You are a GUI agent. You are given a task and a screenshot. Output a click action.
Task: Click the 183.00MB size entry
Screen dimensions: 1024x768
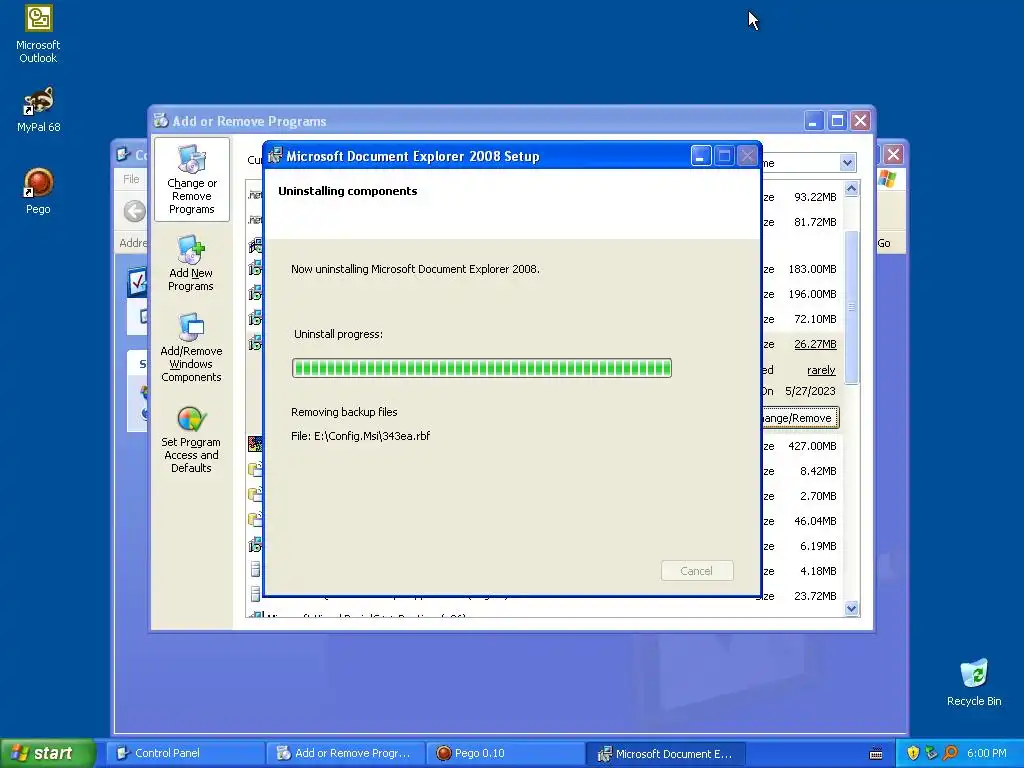point(812,269)
